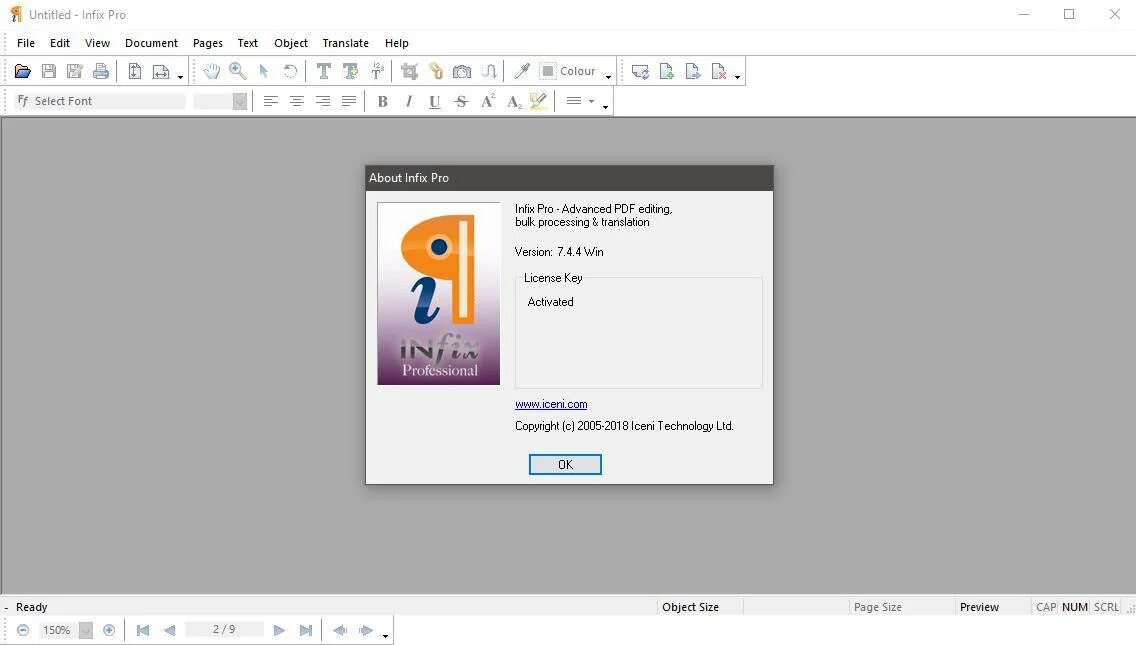The width and height of the screenshot is (1136, 645).
Task: Select the Hand pan tool
Action: (211, 71)
